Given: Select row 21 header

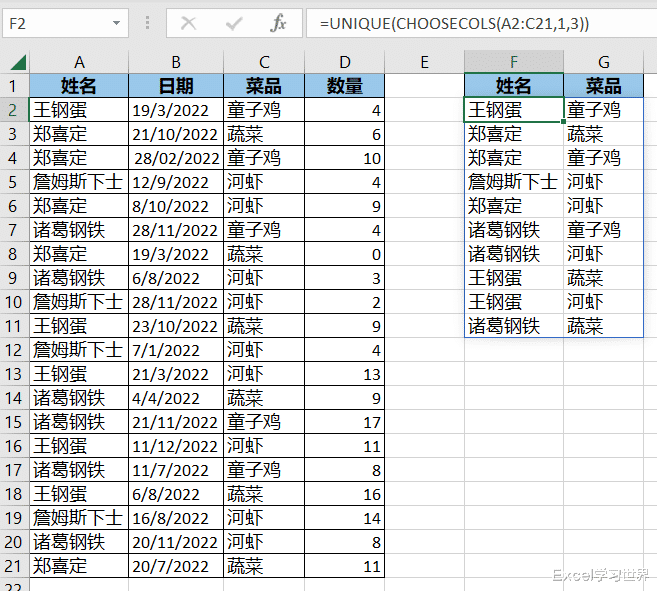Looking at the screenshot, I should pyautogui.click(x=14, y=566).
